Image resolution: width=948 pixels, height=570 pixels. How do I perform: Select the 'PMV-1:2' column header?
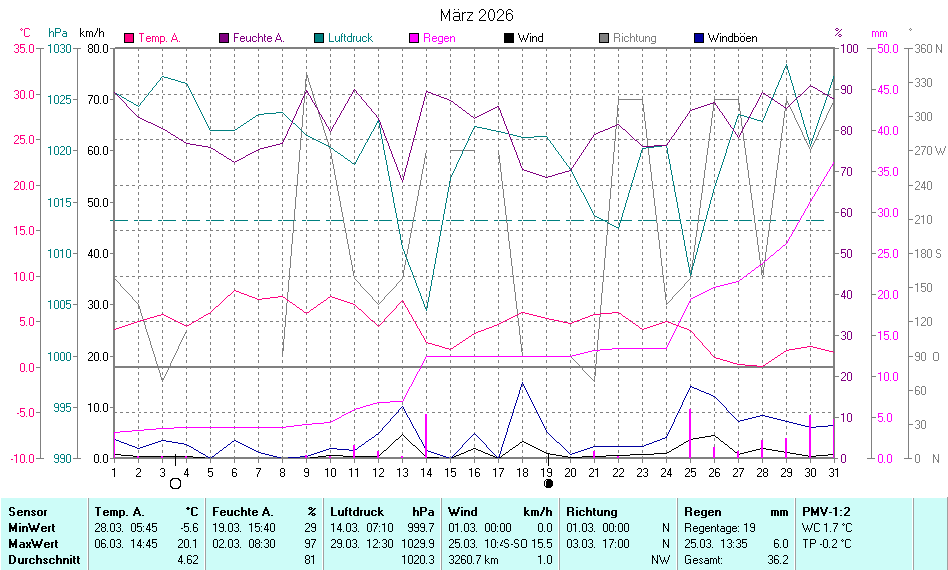[826, 512]
